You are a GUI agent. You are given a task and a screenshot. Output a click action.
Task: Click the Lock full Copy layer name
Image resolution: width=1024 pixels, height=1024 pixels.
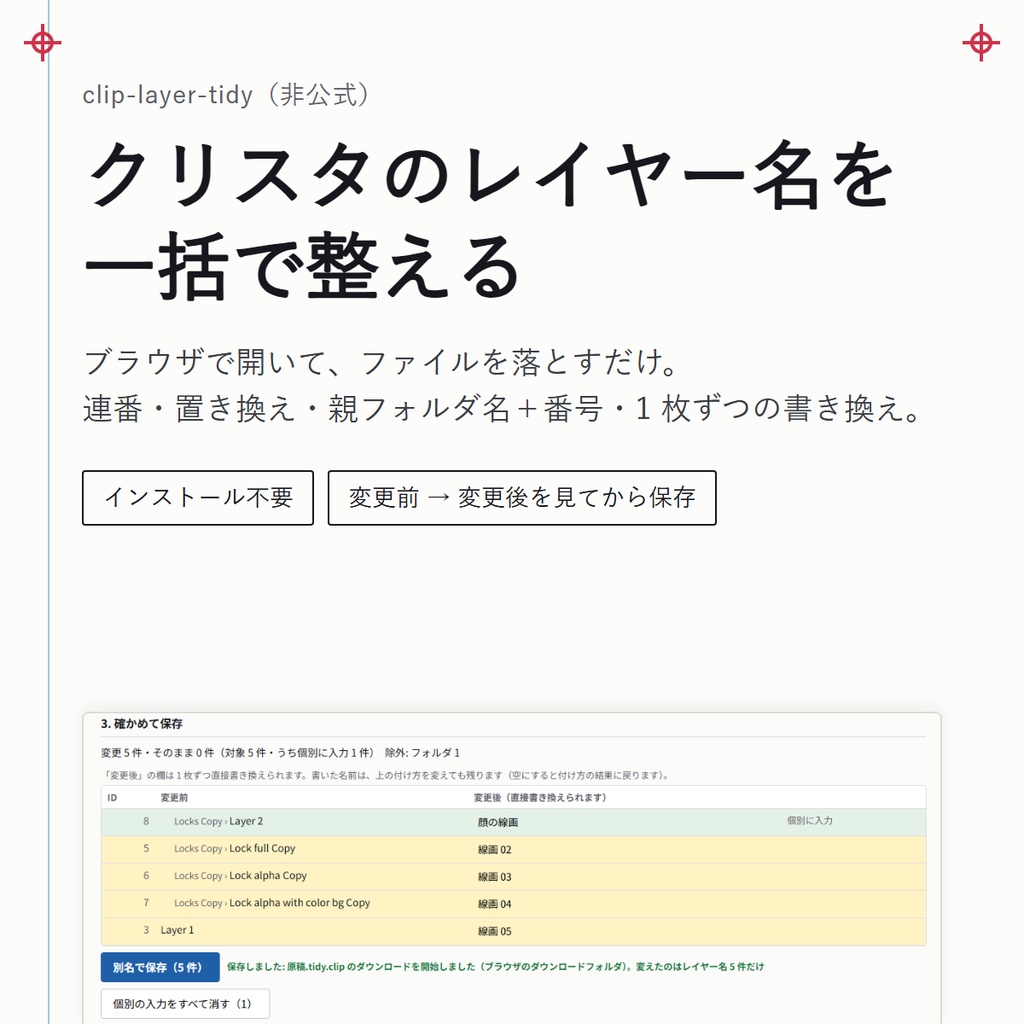pos(262,848)
